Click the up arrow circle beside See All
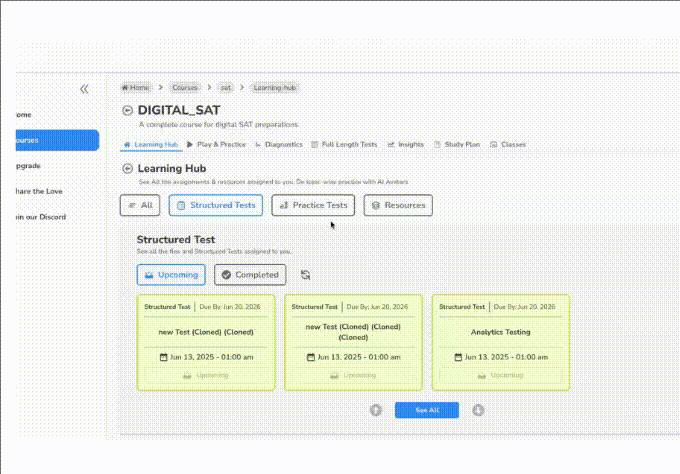 [376, 410]
